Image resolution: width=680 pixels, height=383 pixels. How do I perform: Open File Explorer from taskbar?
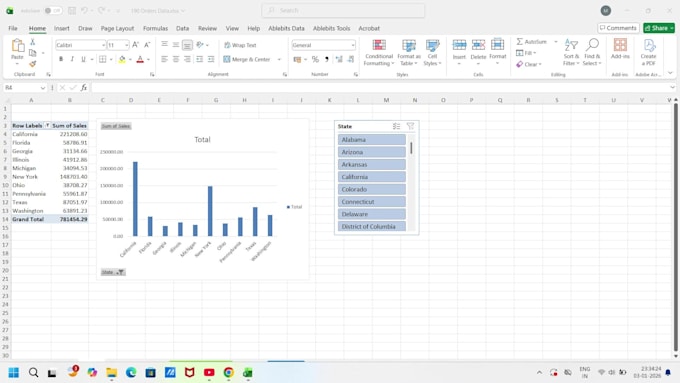point(111,373)
